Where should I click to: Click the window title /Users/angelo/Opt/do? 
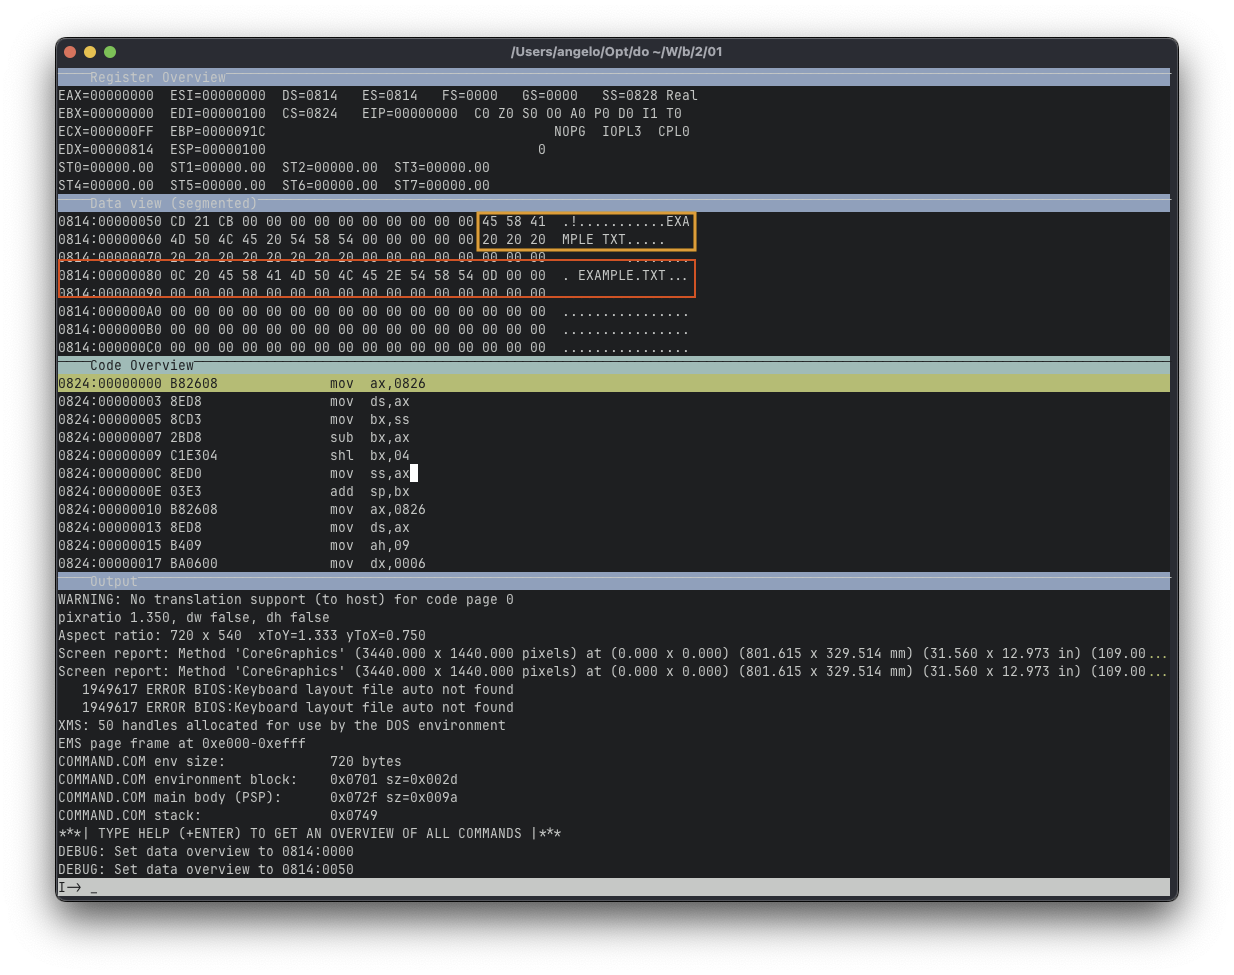pyautogui.click(x=616, y=52)
